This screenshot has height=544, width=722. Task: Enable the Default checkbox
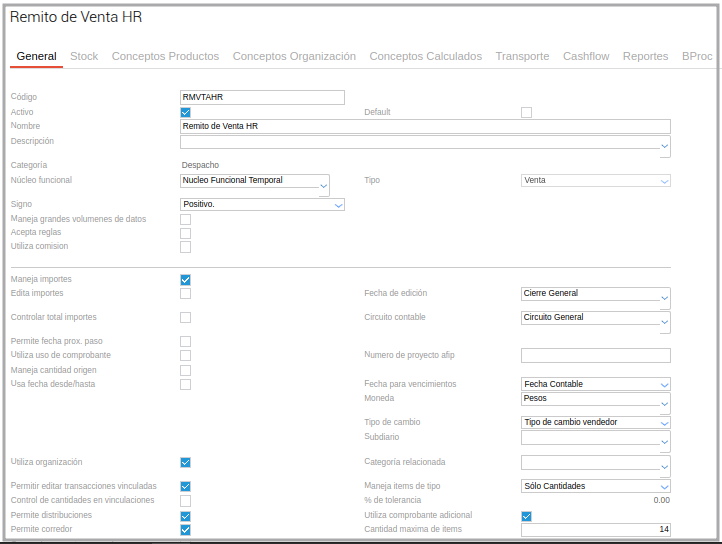(x=526, y=112)
